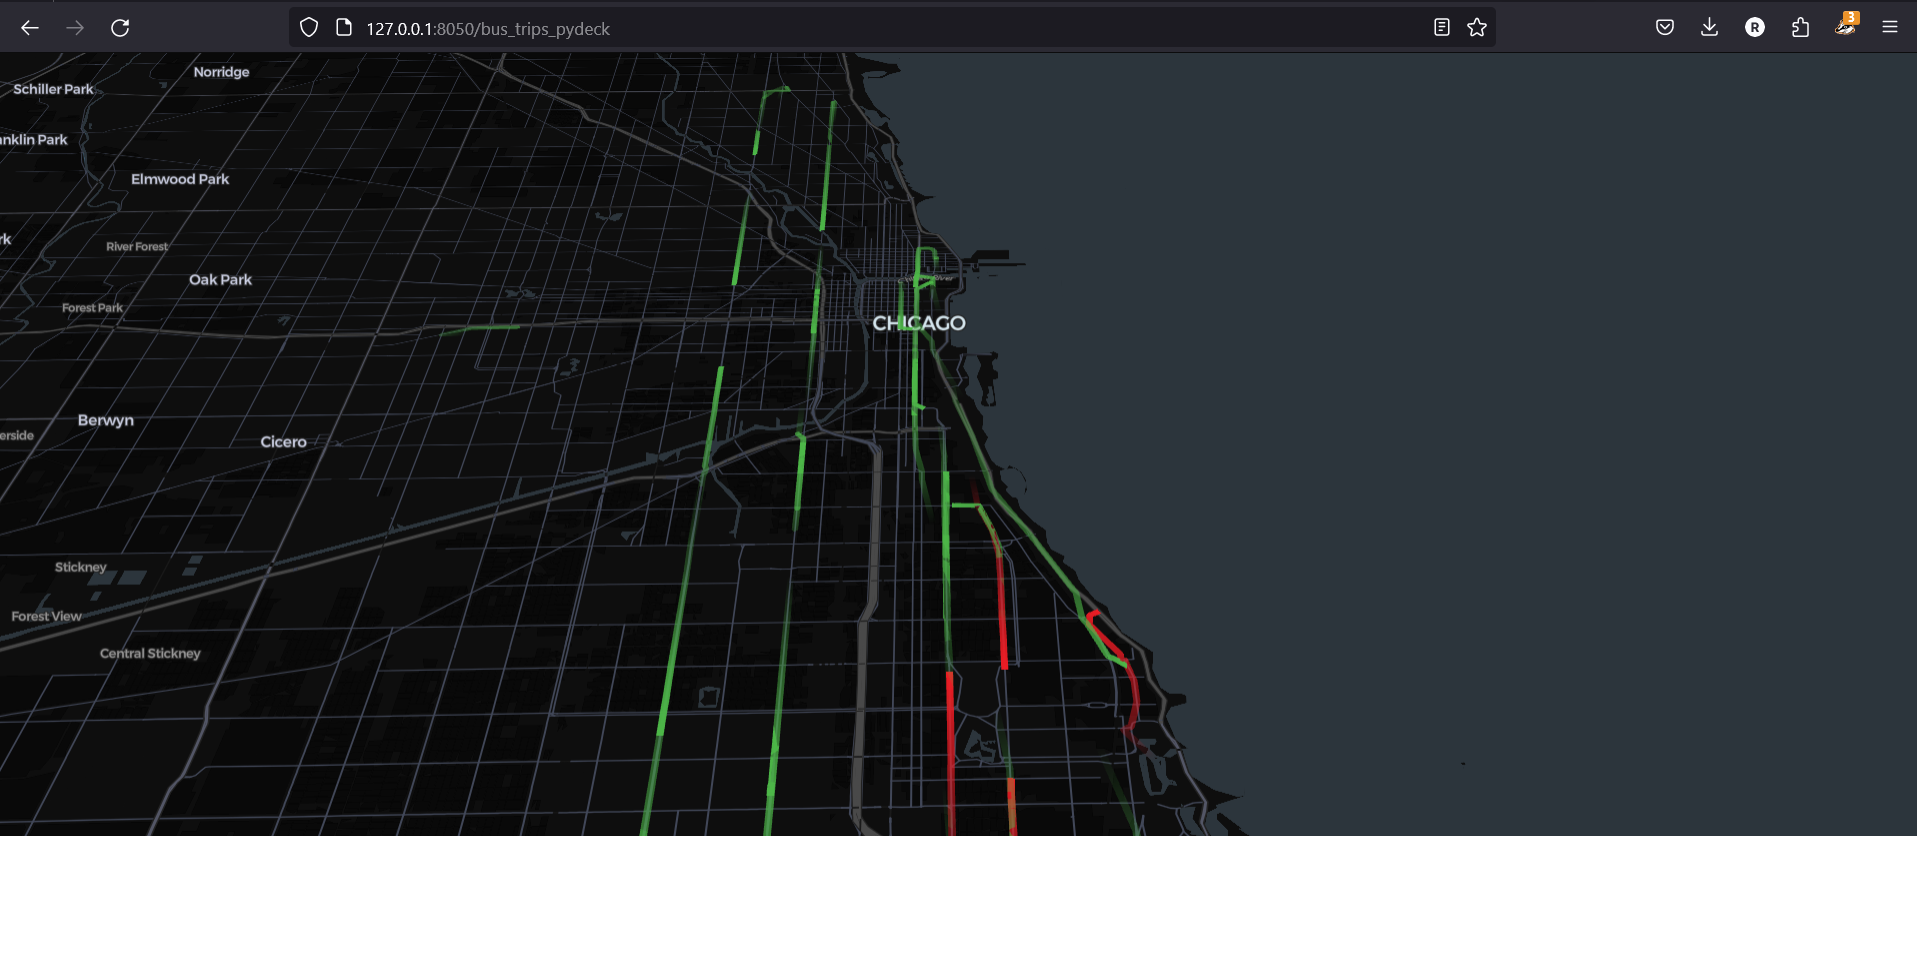
Task: Reload the bus_trips_pydeck page
Action: tap(120, 28)
